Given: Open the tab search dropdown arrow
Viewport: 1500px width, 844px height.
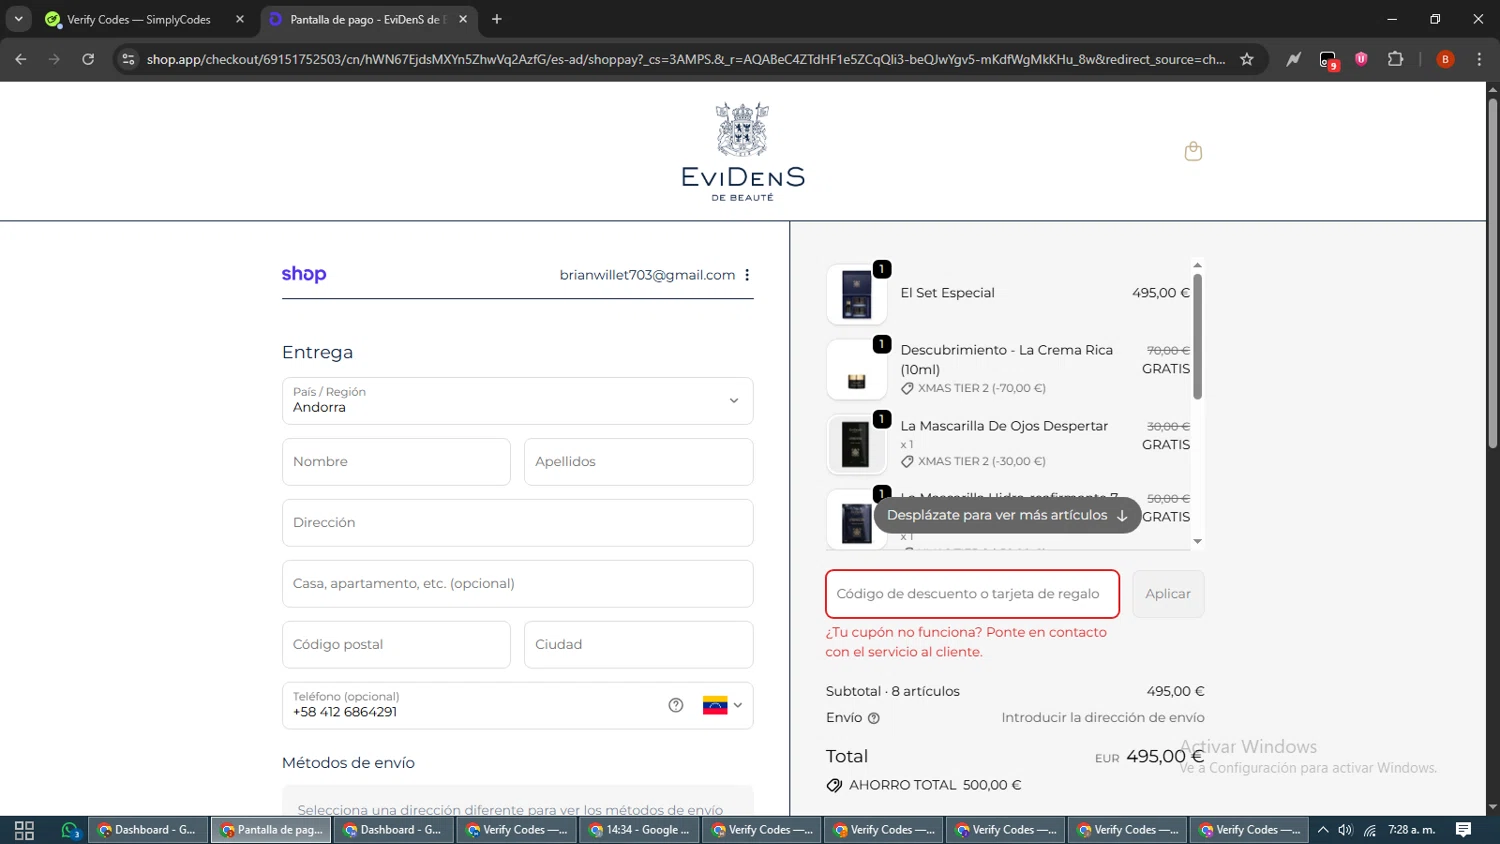Looking at the screenshot, I should pyautogui.click(x=18, y=19).
